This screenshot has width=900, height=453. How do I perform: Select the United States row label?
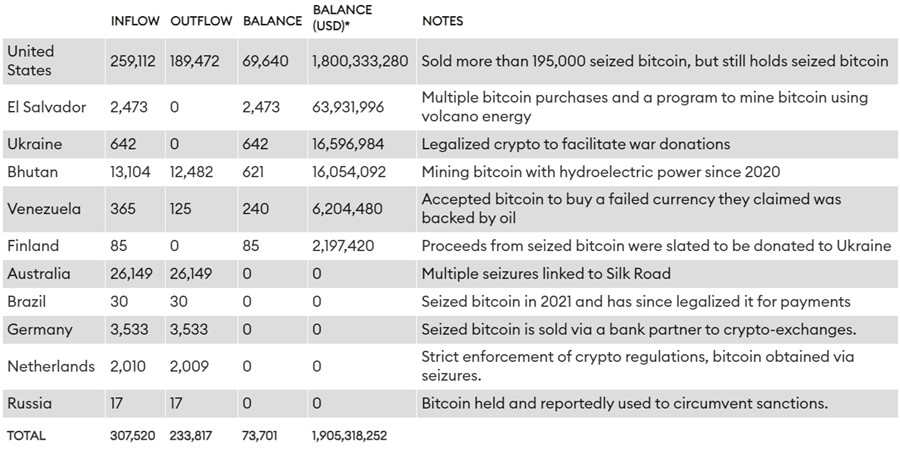click(31, 61)
